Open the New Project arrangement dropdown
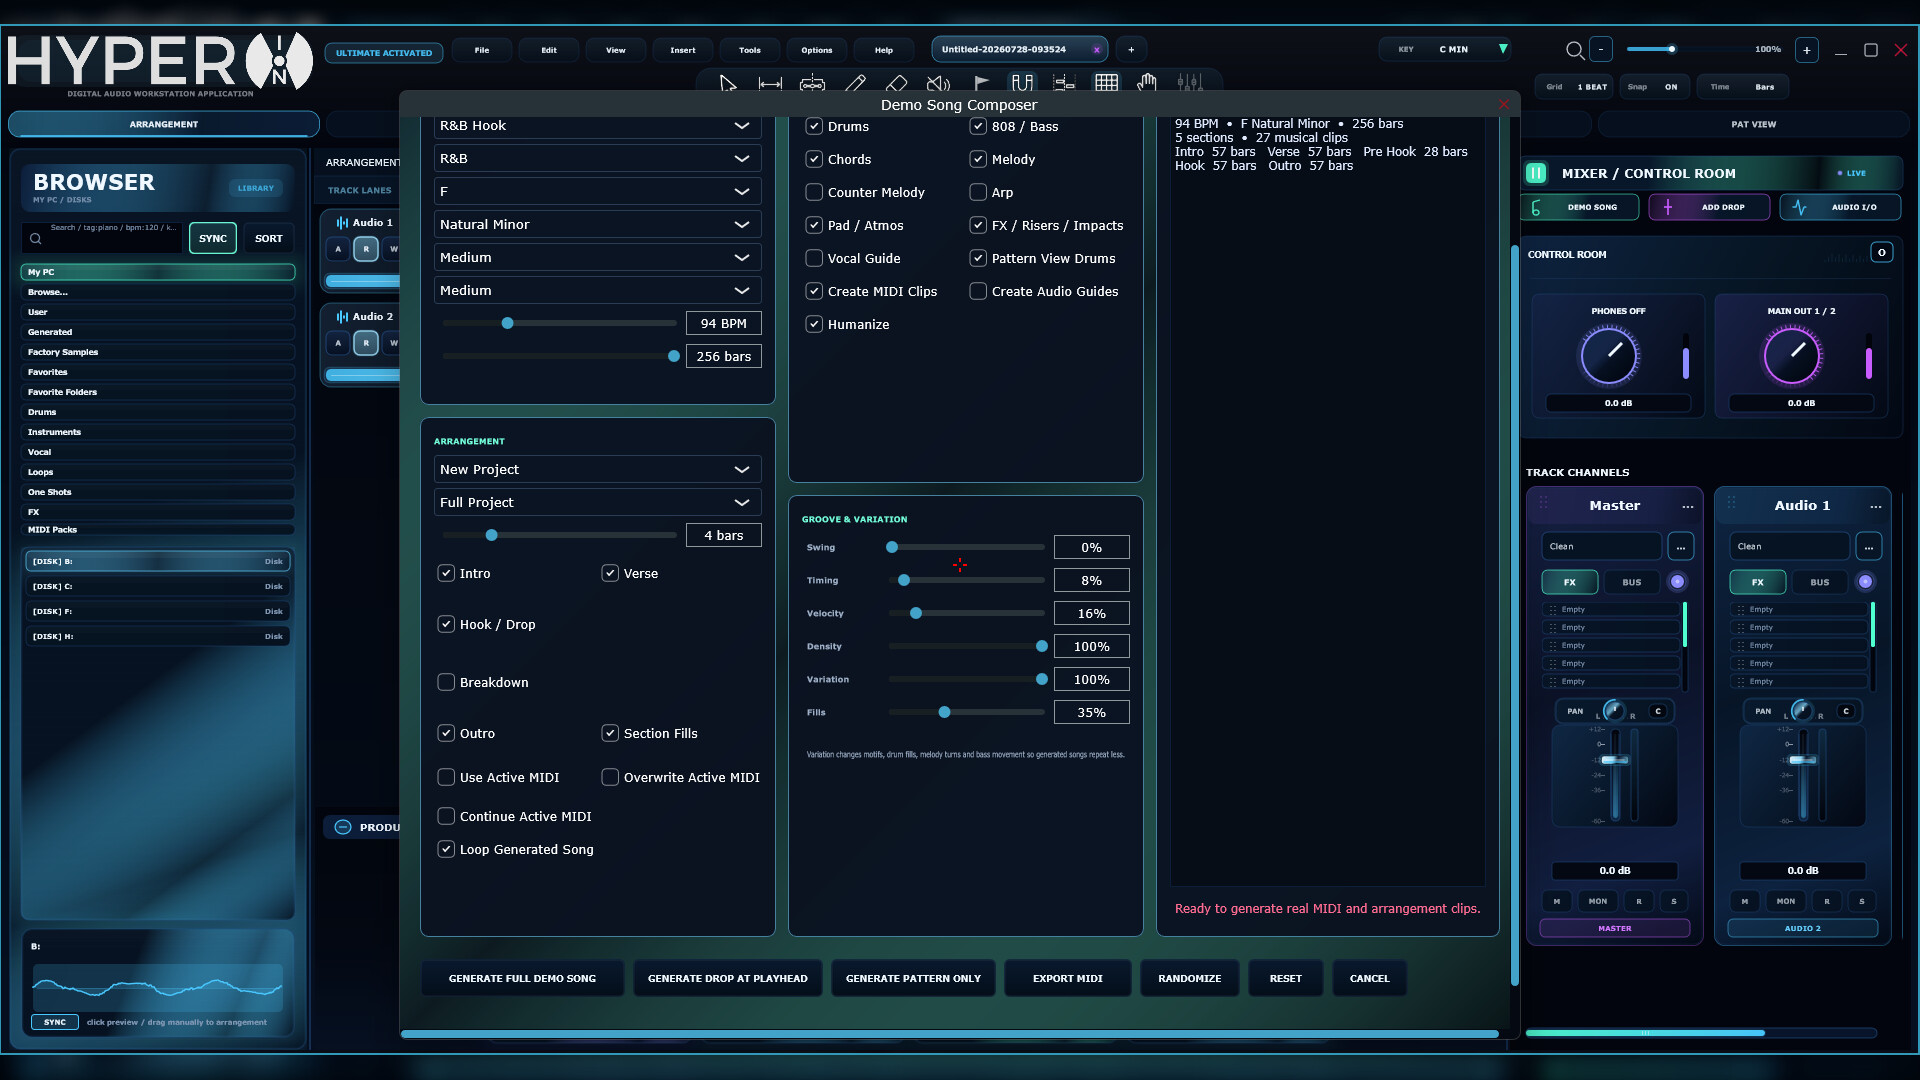The width and height of the screenshot is (1920, 1080). (598, 469)
